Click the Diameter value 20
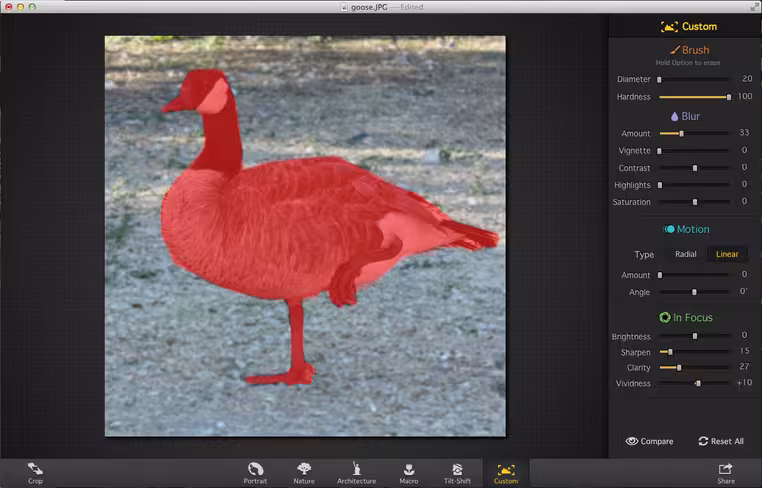The width and height of the screenshot is (762, 488). click(x=747, y=79)
